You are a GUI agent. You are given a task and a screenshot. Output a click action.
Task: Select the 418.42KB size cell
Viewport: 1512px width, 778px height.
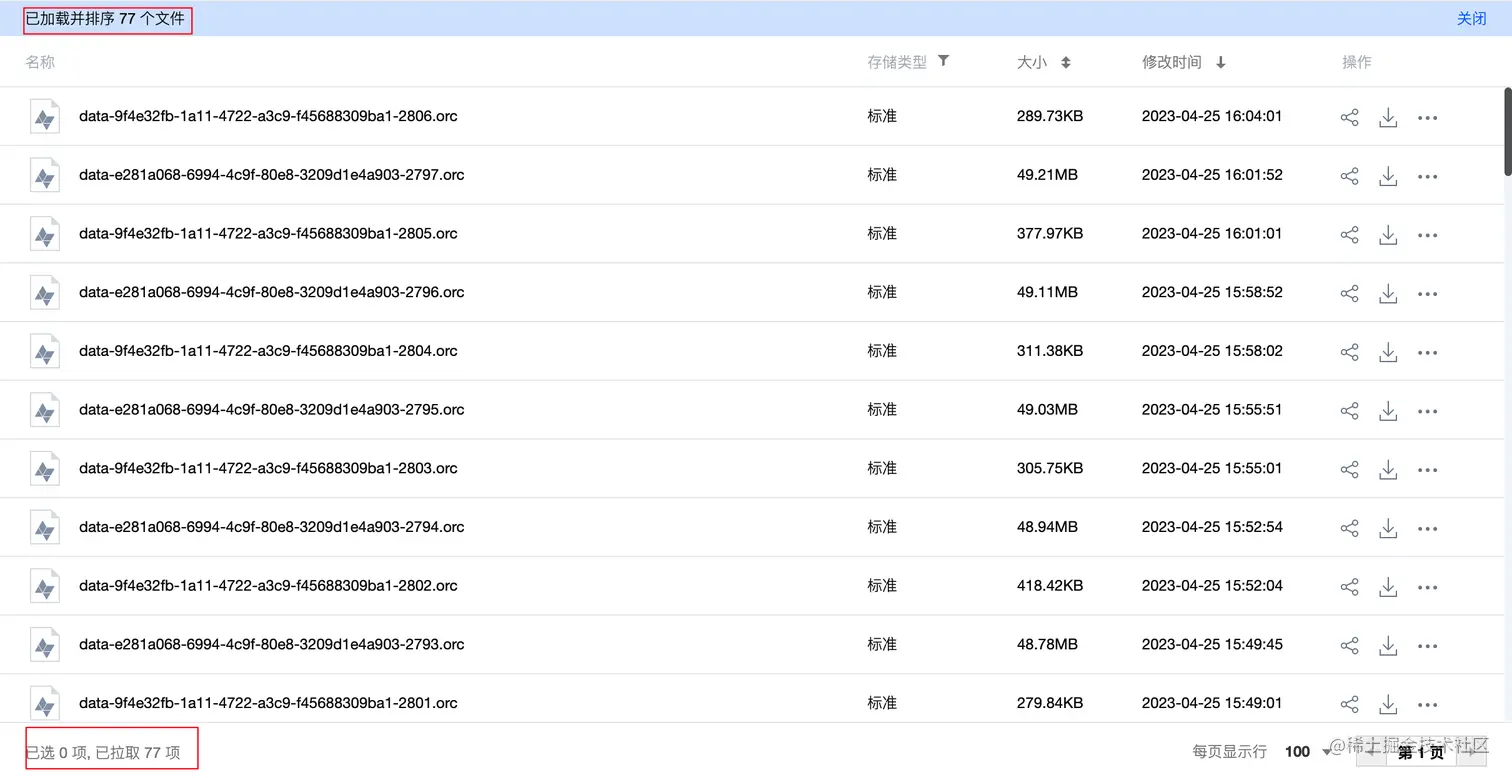coord(1050,585)
